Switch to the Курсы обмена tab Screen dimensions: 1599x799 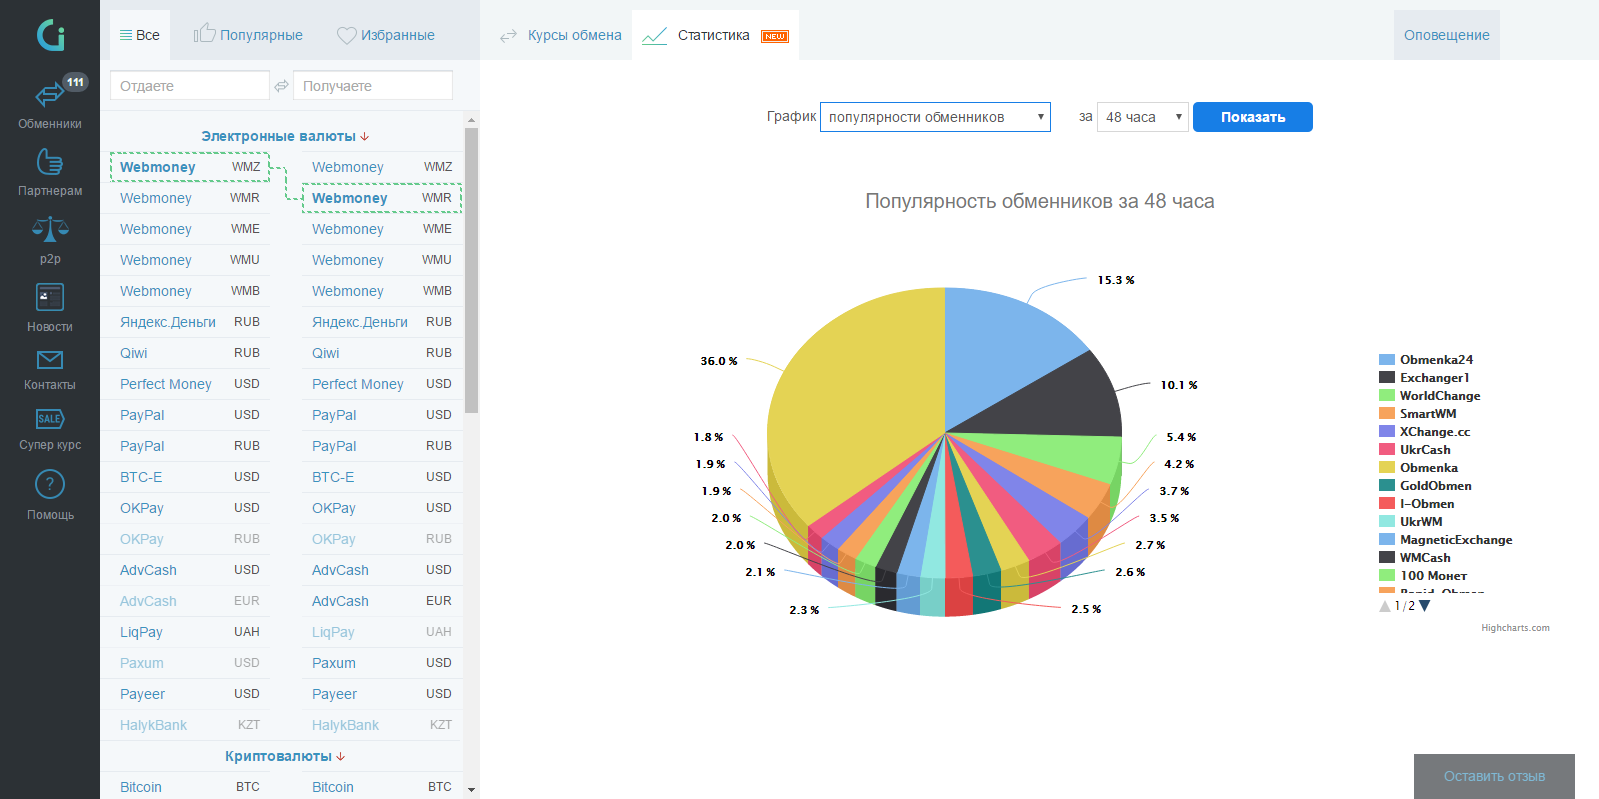pyautogui.click(x=560, y=35)
